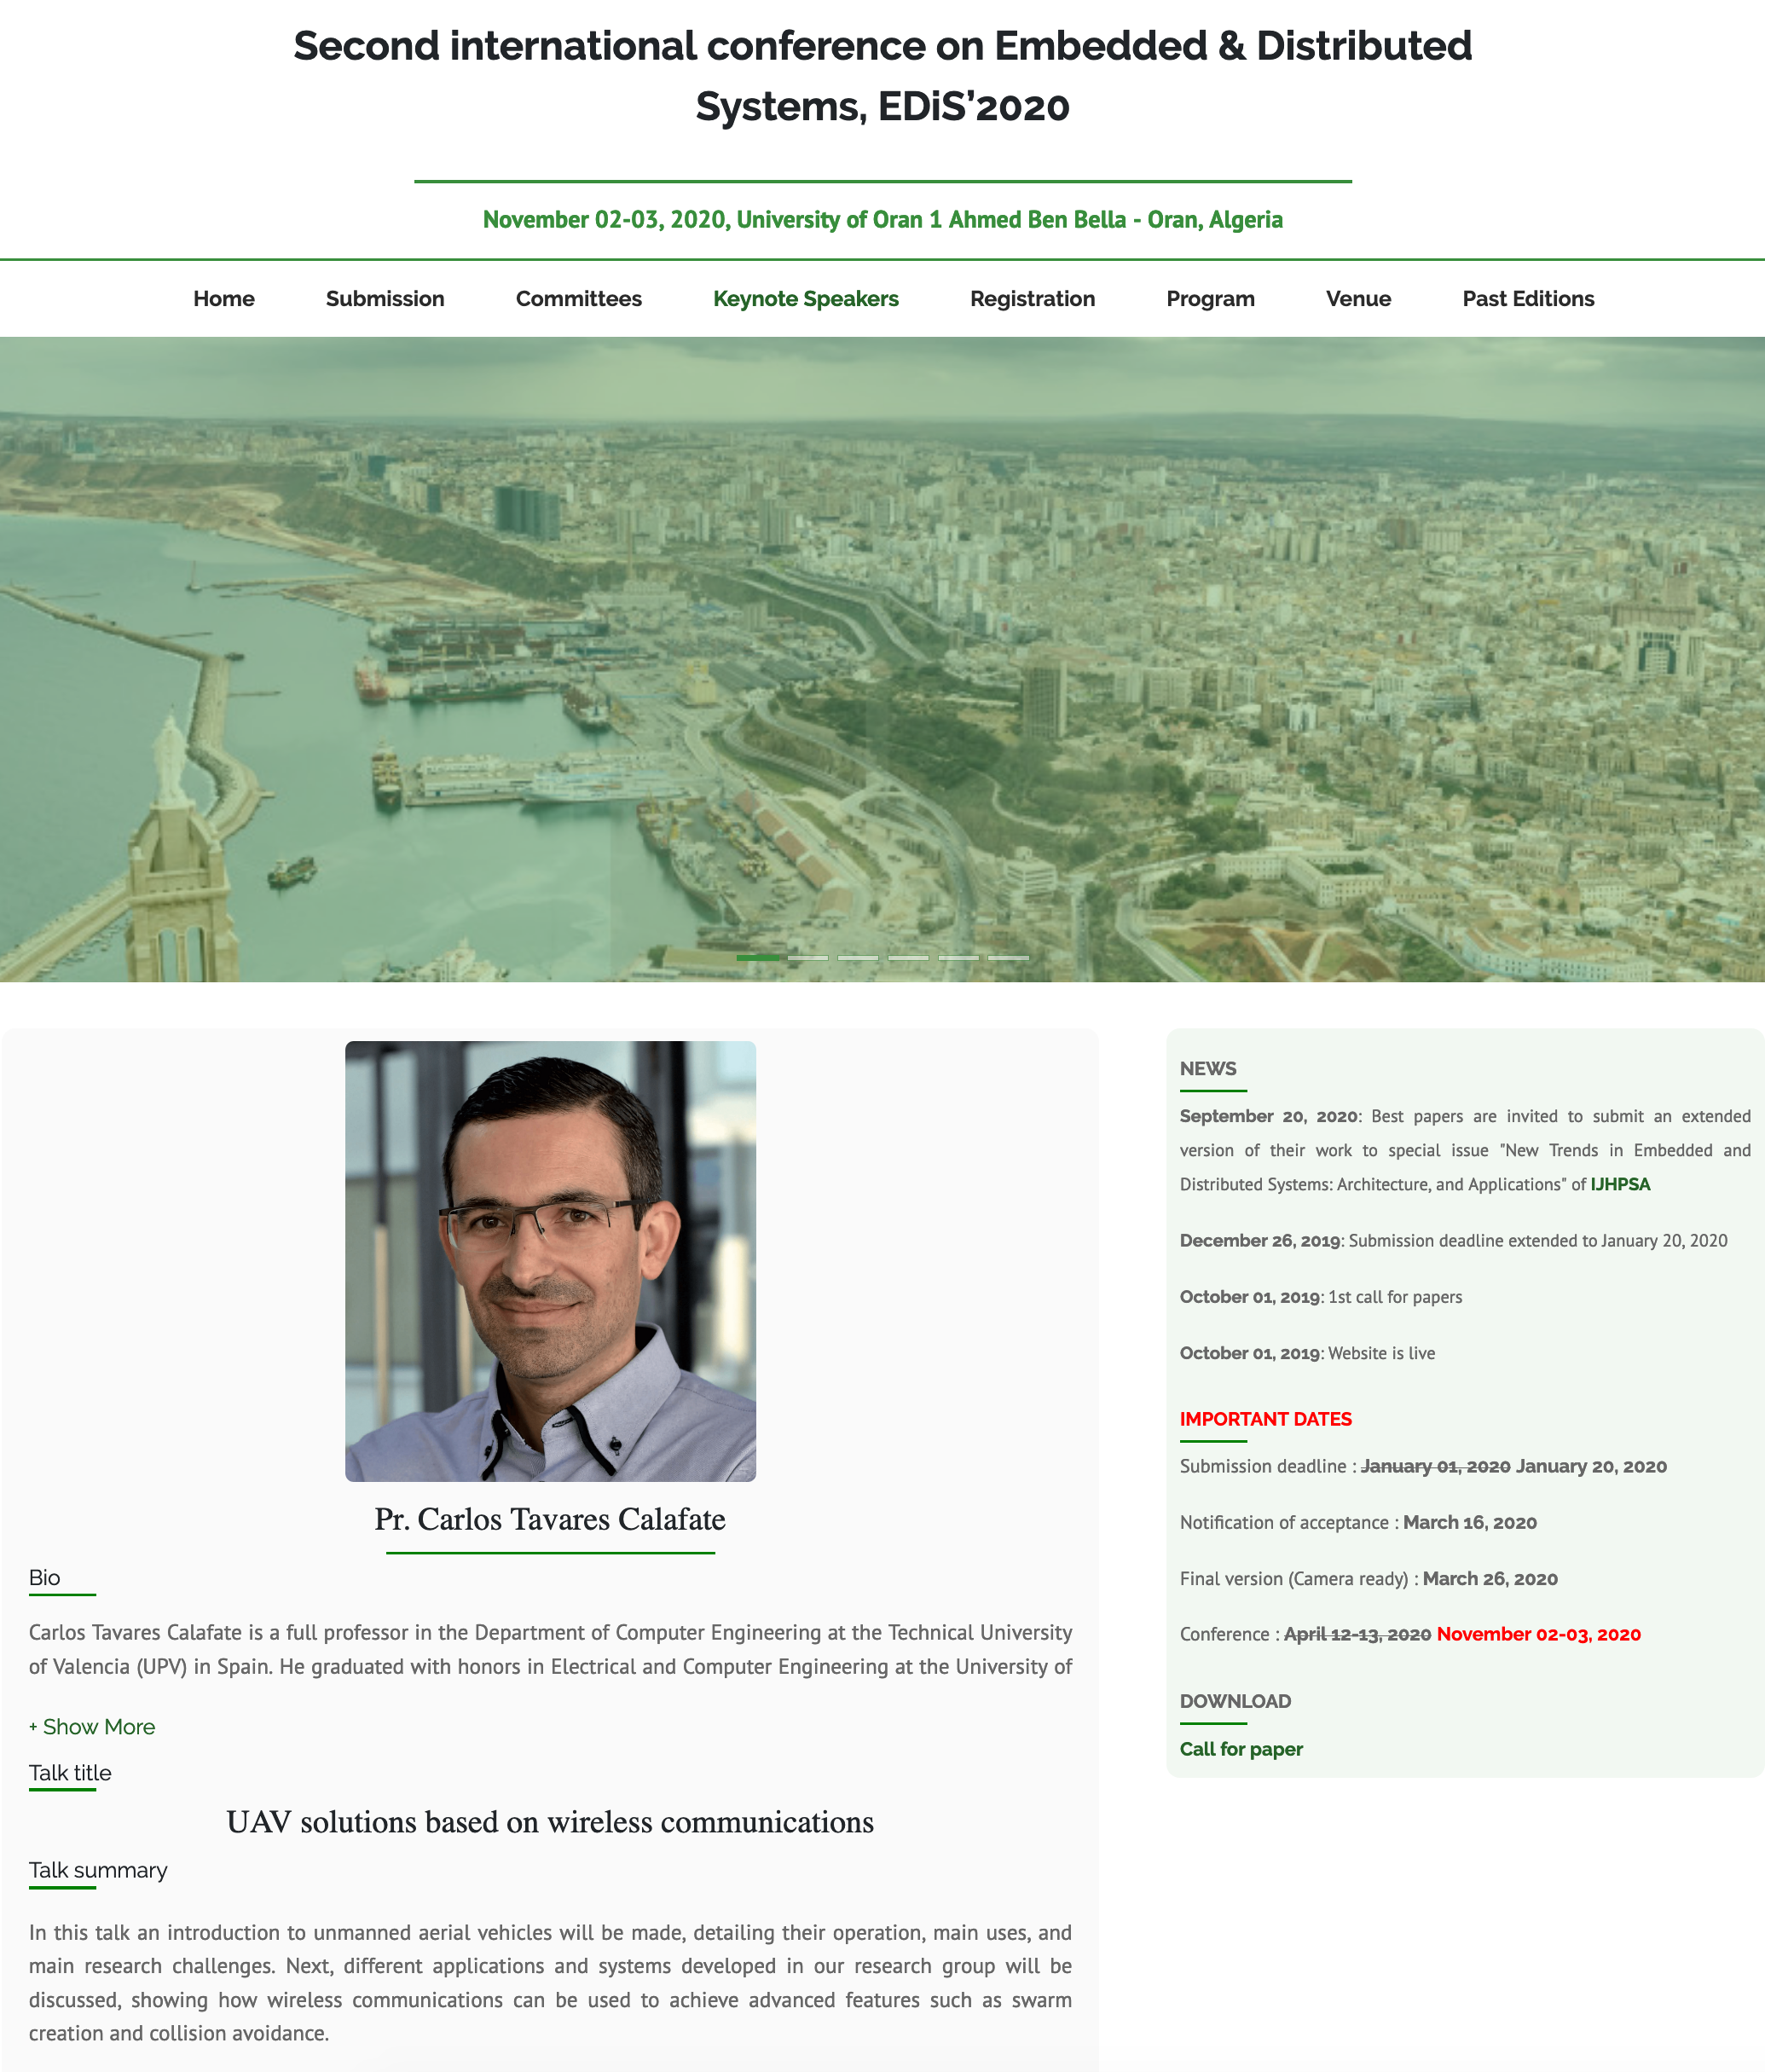The width and height of the screenshot is (1765, 2072).
Task: Click the red November 02-03, 2020 conference date
Action: pos(1539,1634)
